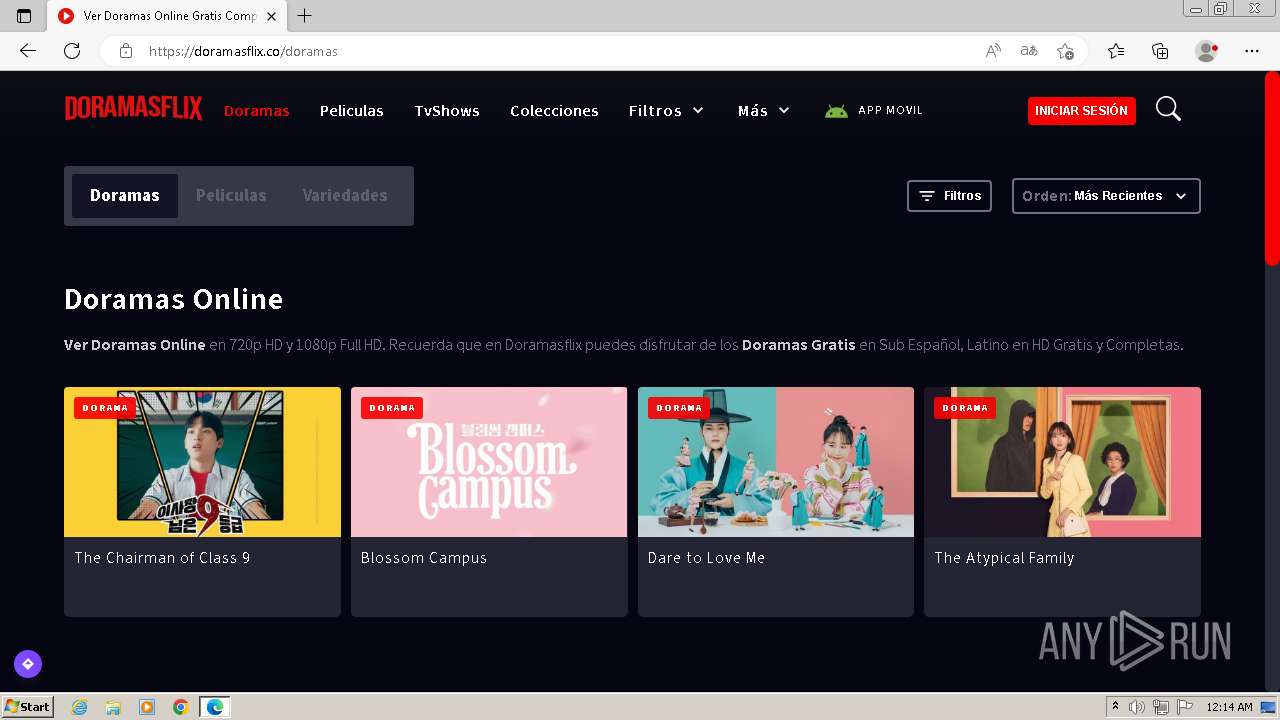Open Collections icon in Edge toolbar
This screenshot has width=1280, height=720.
coord(1160,51)
